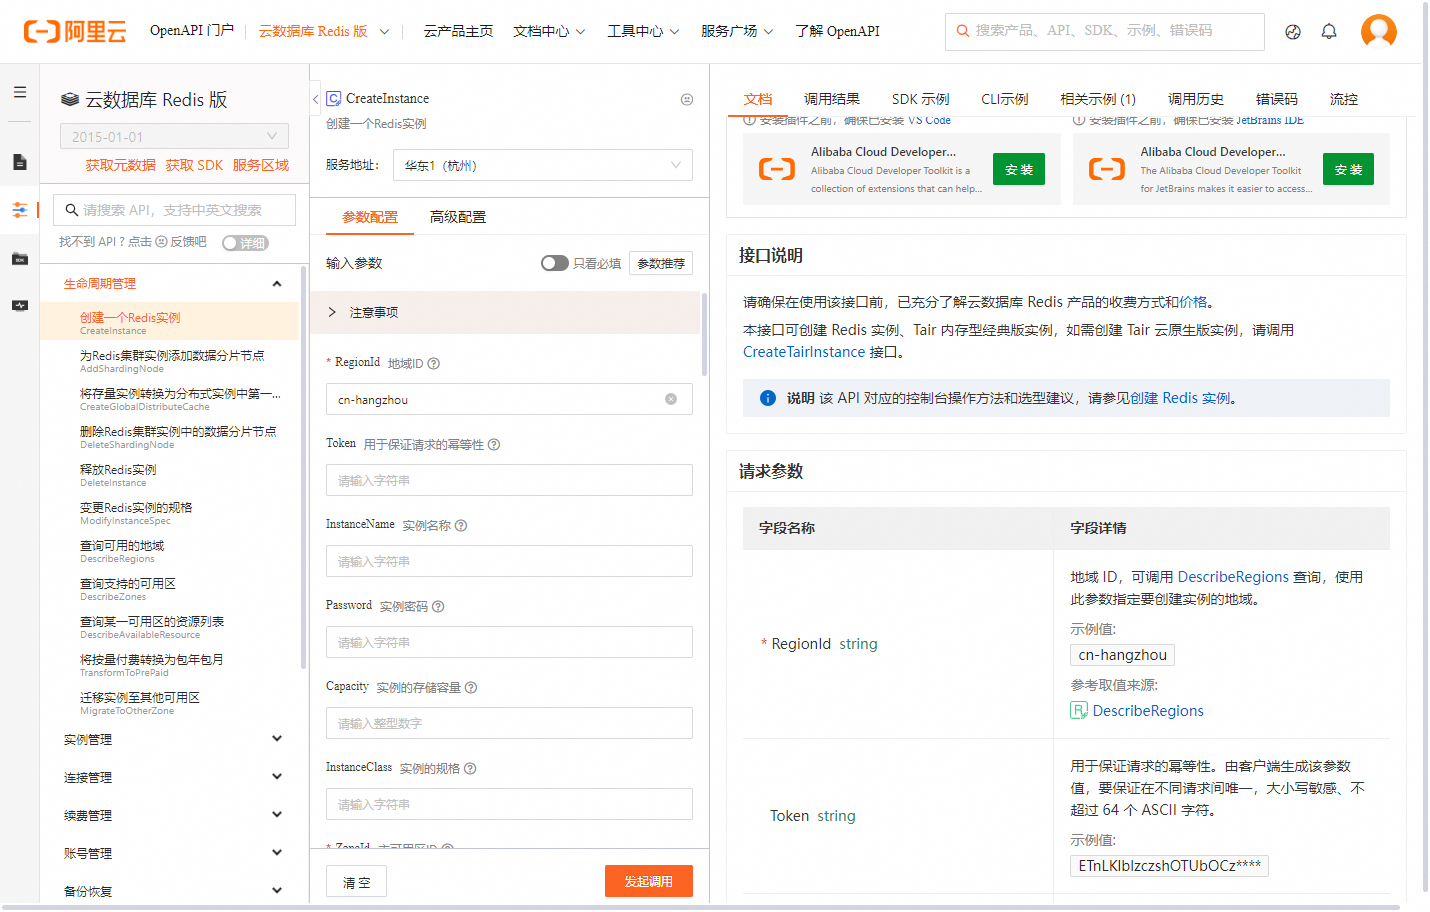
Task: Click the API search box 请搜索 API
Action: [174, 210]
